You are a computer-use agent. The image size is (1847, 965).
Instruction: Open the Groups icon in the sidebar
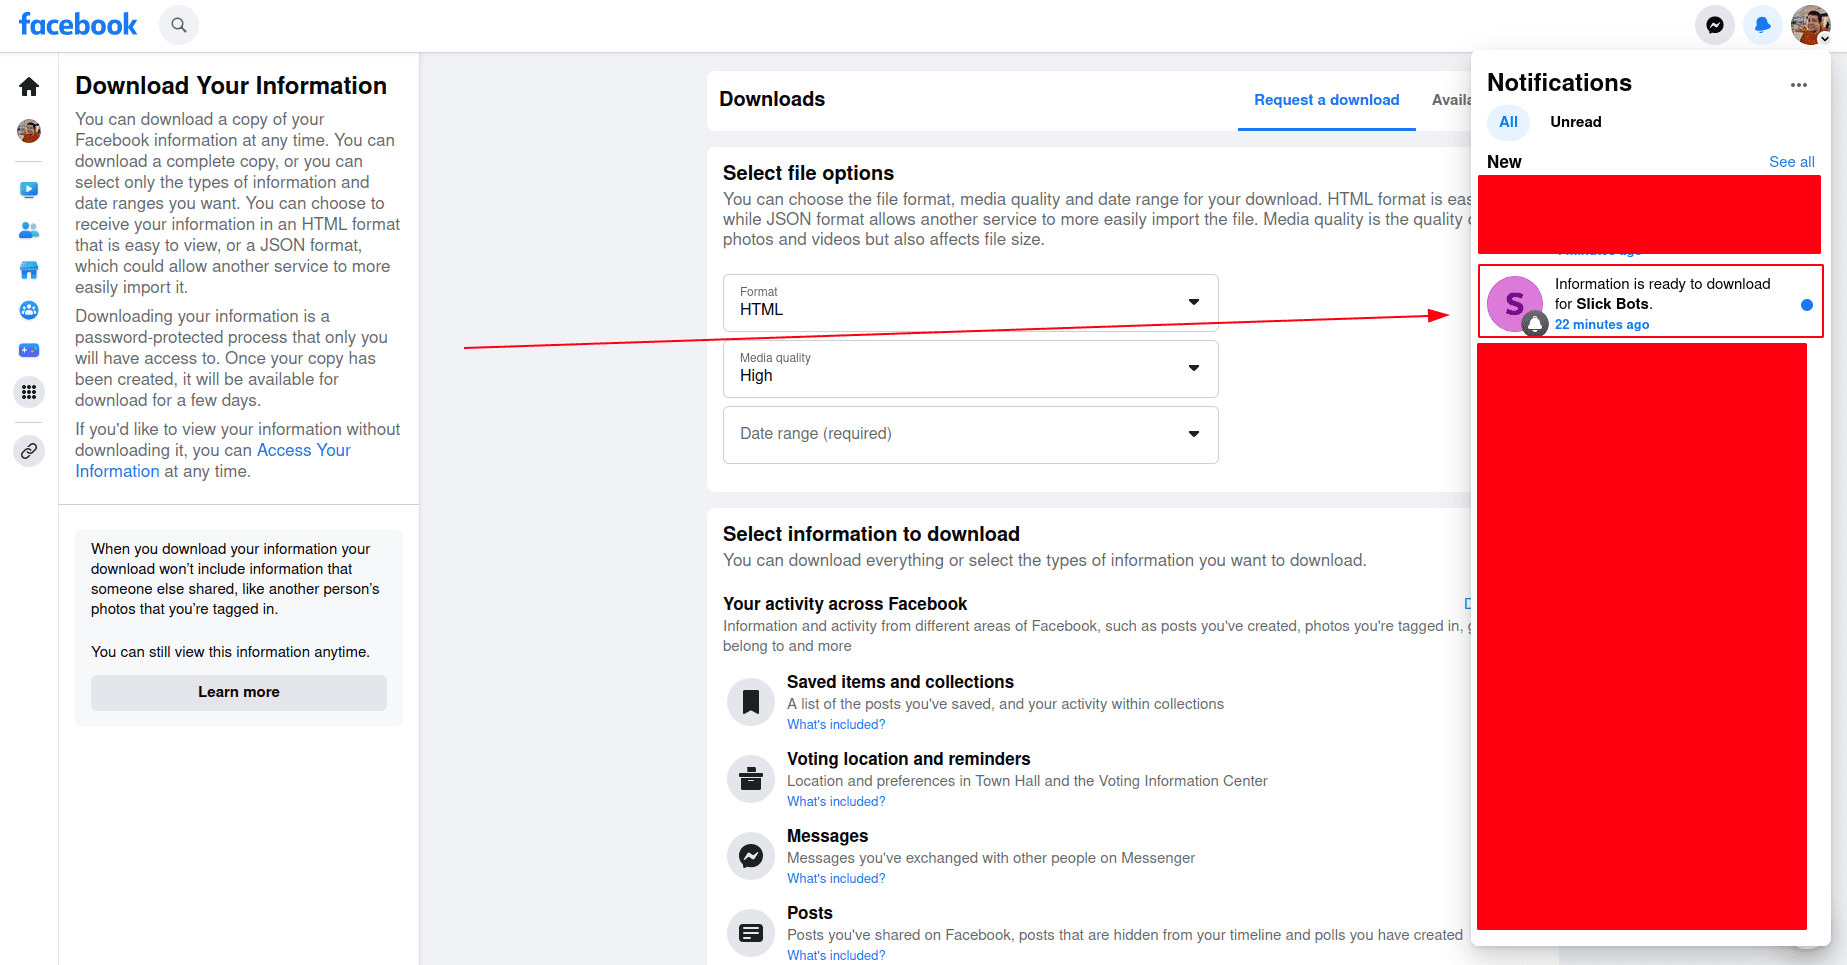29,310
